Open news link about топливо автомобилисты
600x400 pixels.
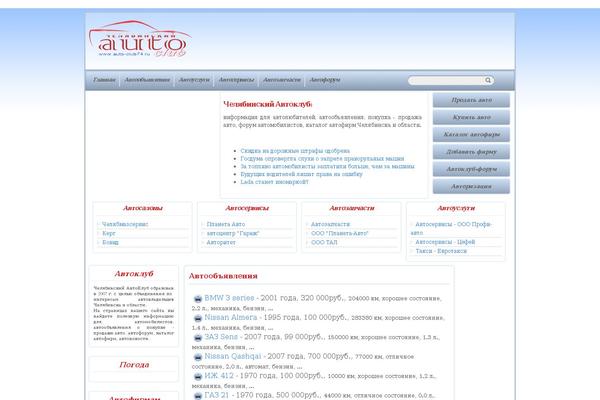pos(327,167)
